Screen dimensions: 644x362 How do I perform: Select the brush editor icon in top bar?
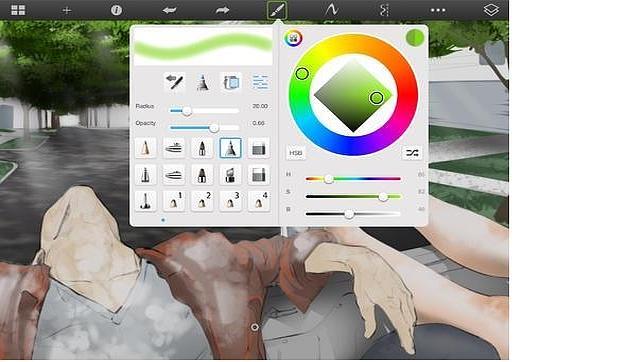(277, 10)
